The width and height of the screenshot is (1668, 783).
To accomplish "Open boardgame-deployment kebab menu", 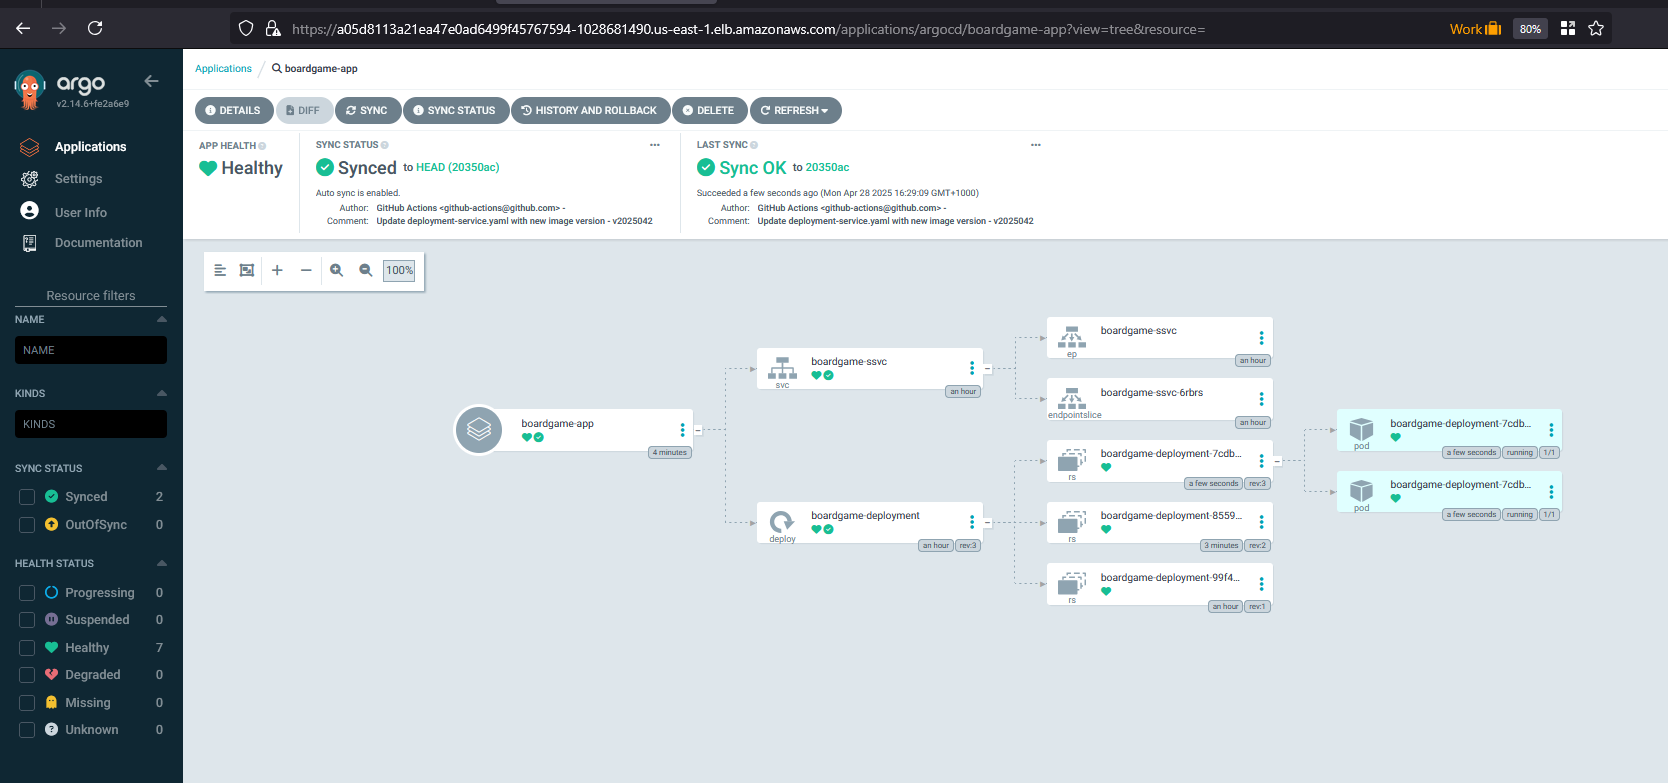I will (x=972, y=522).
